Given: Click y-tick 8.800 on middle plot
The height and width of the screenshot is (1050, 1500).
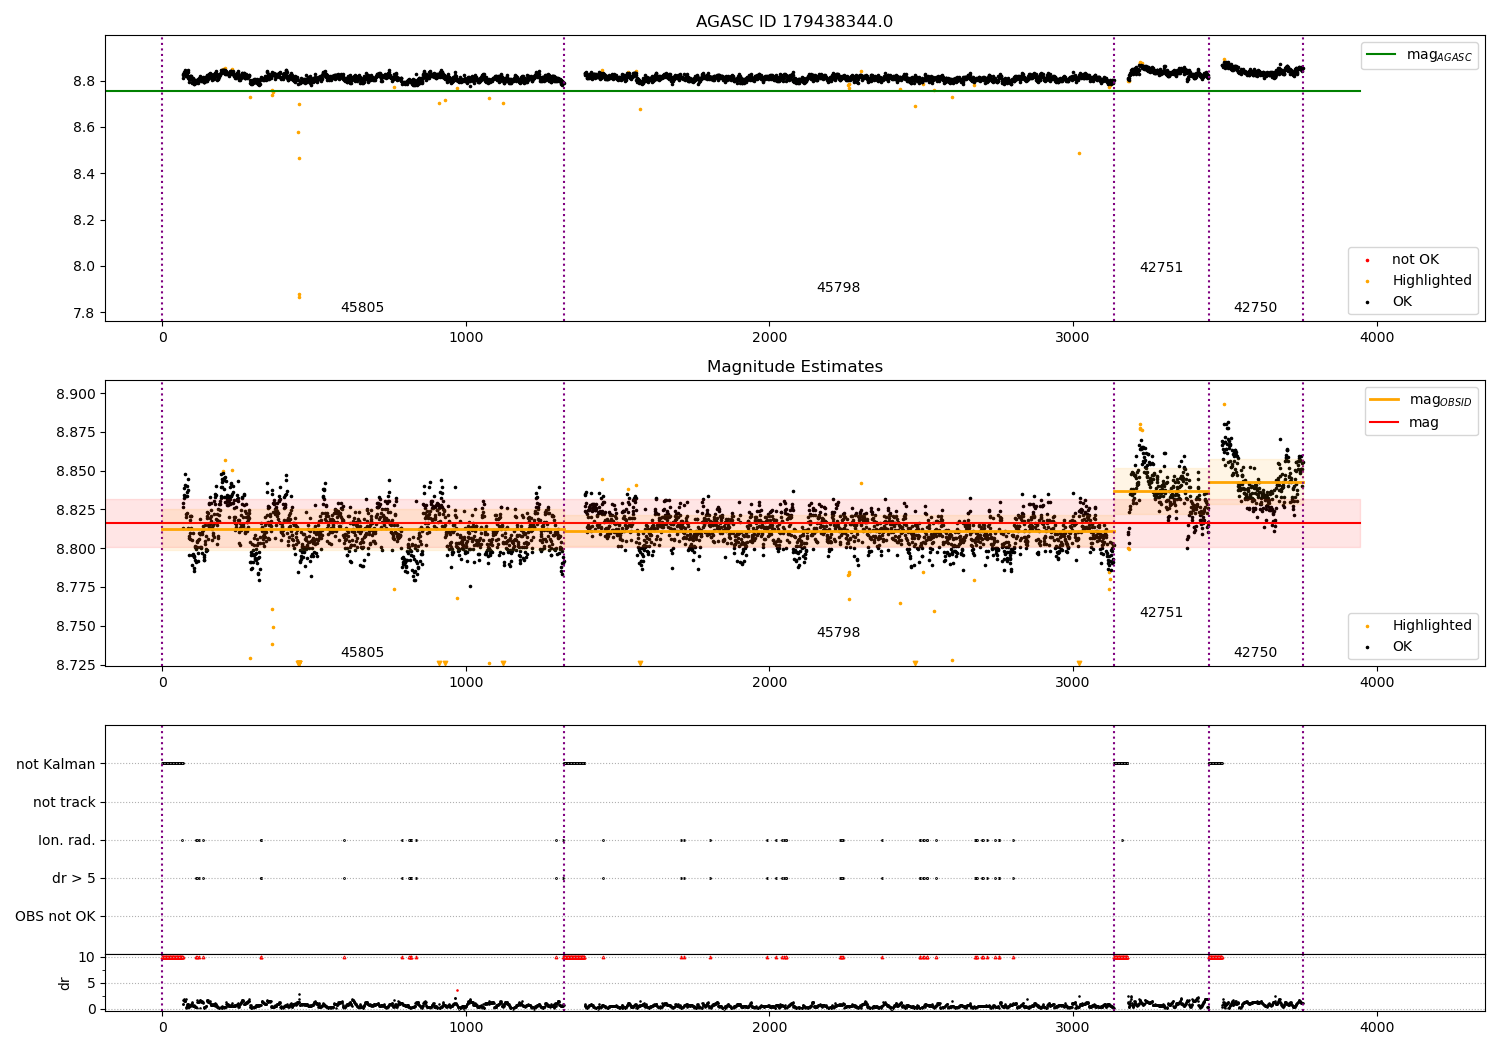Looking at the screenshot, I should (77, 549).
